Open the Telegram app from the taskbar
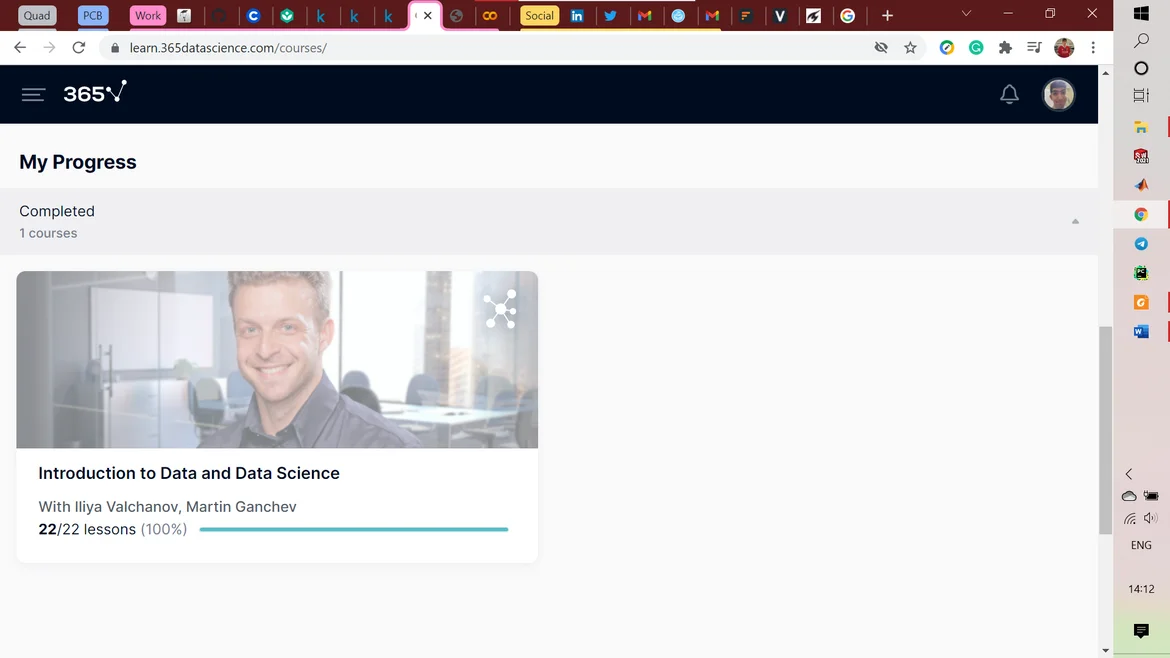The image size is (1170, 658). [1141, 244]
